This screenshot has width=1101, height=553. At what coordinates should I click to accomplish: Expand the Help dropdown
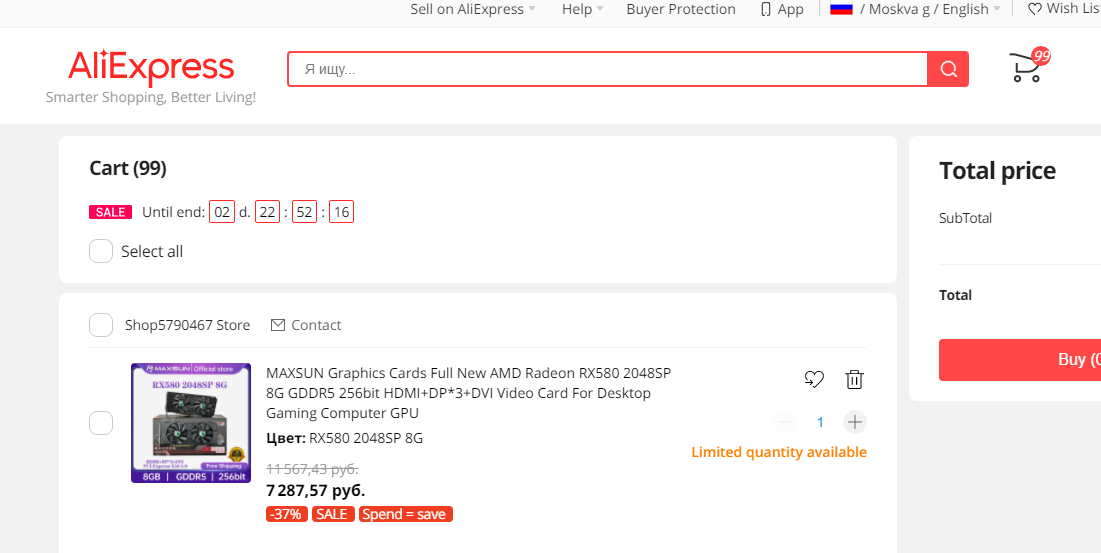pos(582,9)
